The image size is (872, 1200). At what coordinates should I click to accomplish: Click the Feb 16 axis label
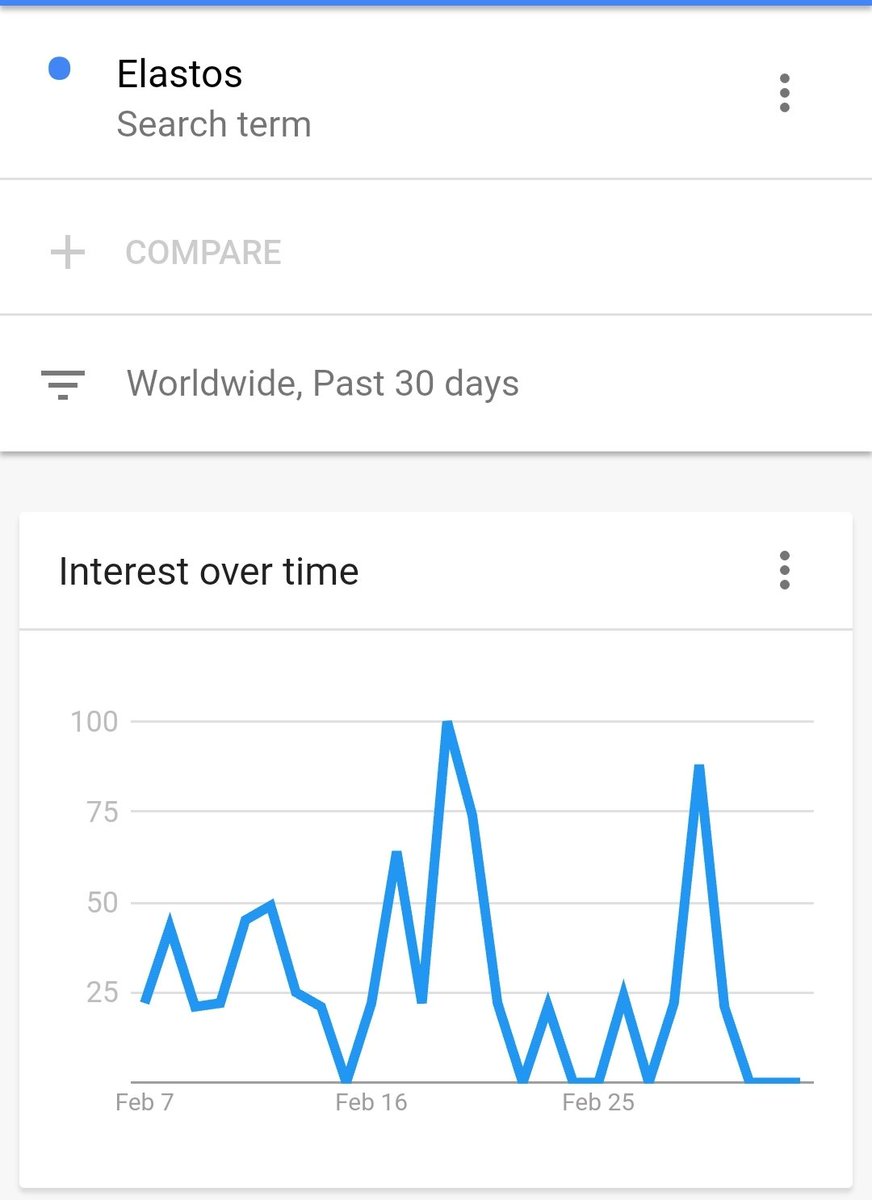click(x=371, y=1103)
